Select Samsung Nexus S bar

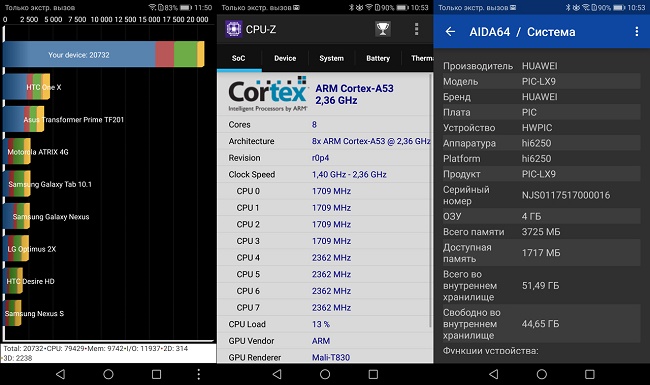[12, 313]
